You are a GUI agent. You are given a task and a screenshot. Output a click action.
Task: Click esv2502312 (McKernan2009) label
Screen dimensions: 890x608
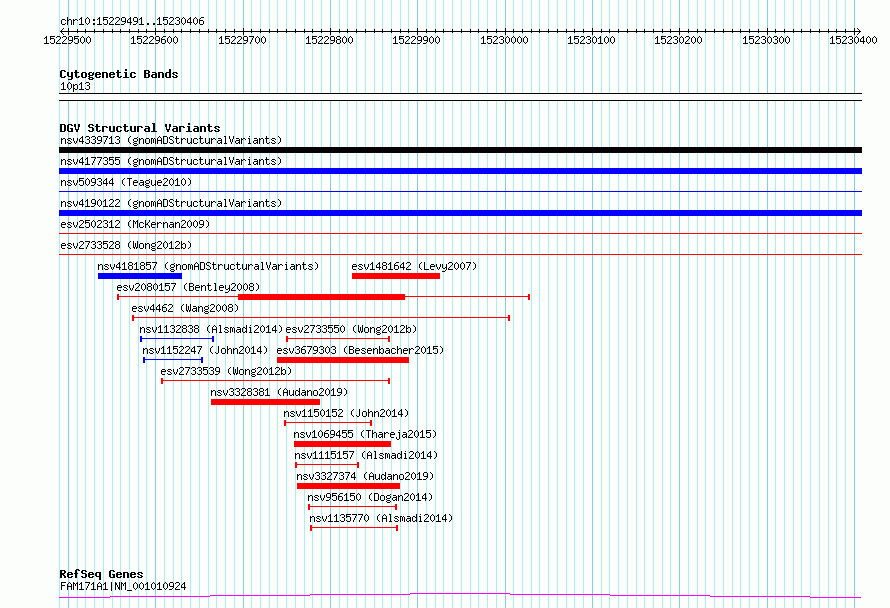135,224
